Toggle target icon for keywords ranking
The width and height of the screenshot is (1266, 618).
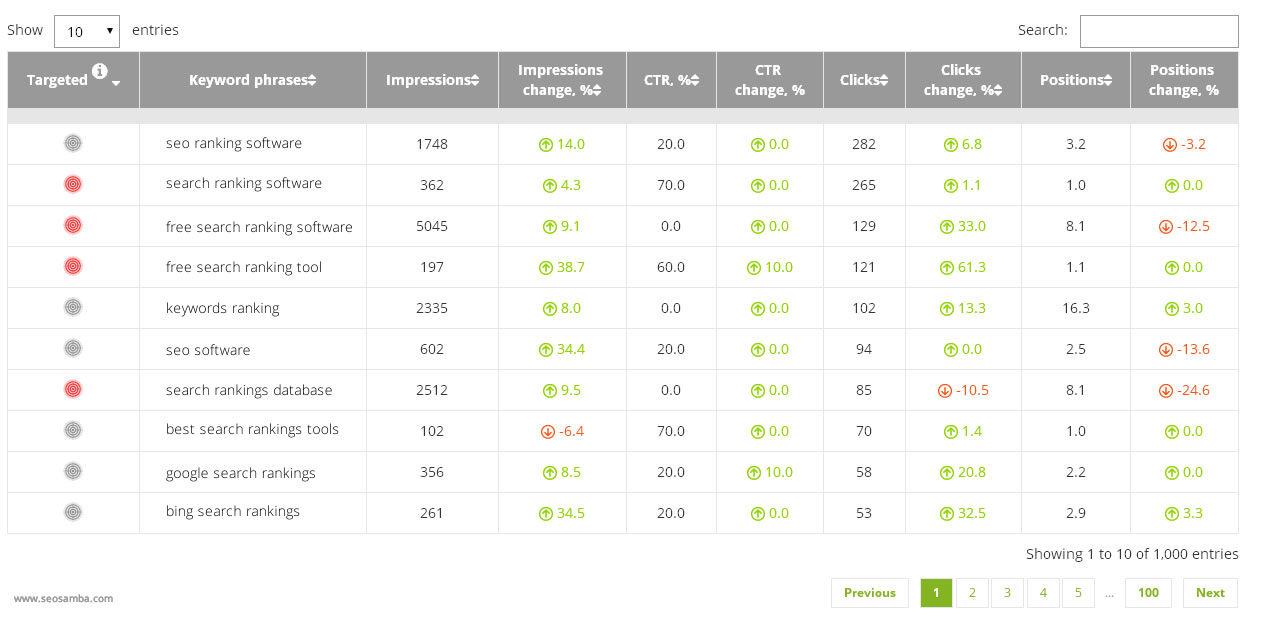(72, 307)
